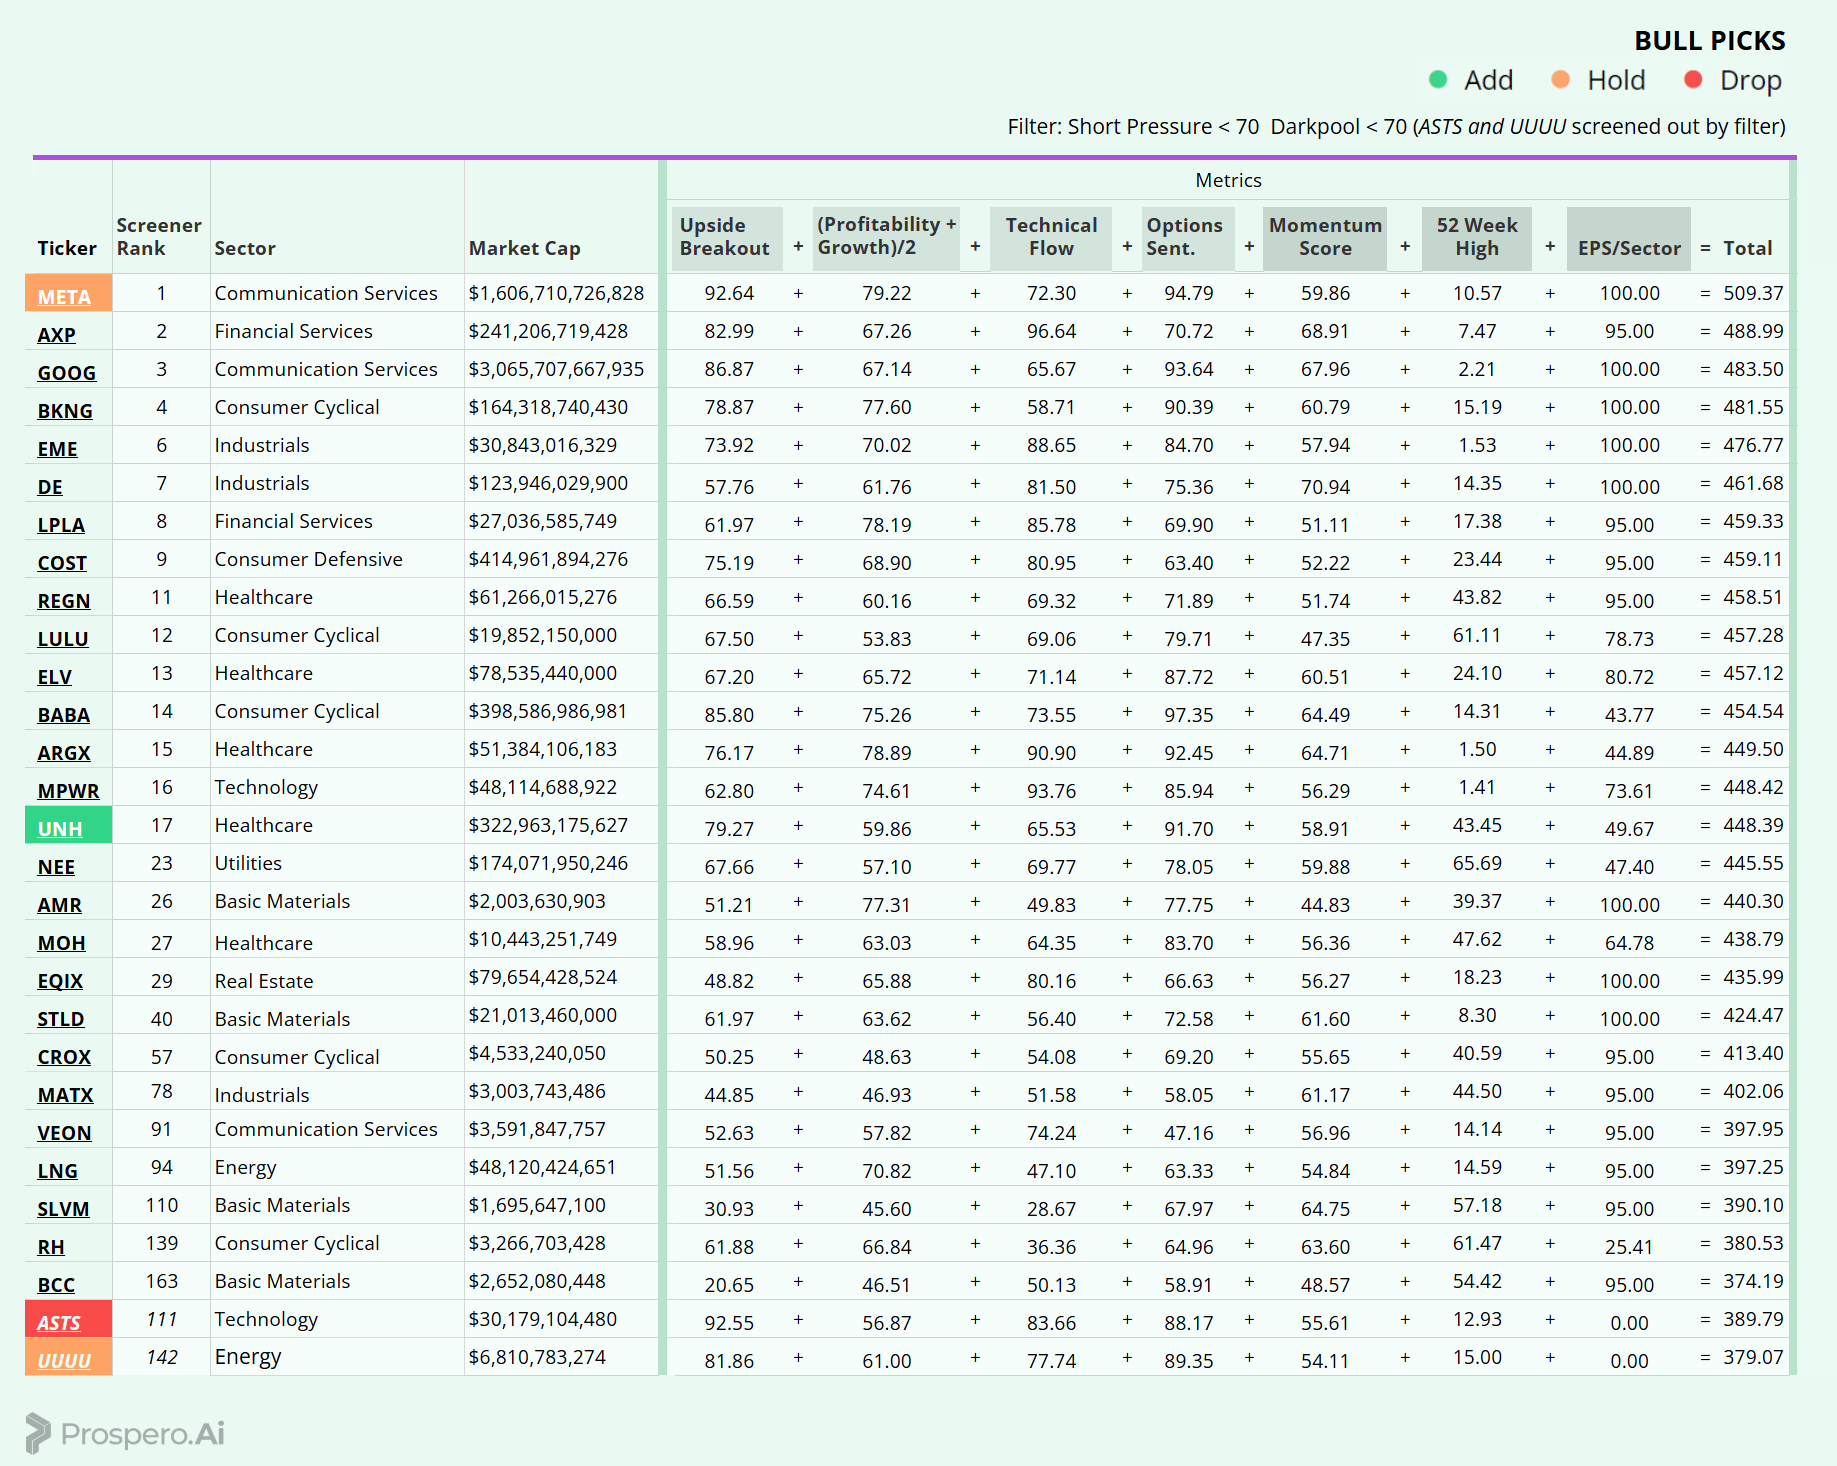Open the BKNG ticker link

click(65, 411)
